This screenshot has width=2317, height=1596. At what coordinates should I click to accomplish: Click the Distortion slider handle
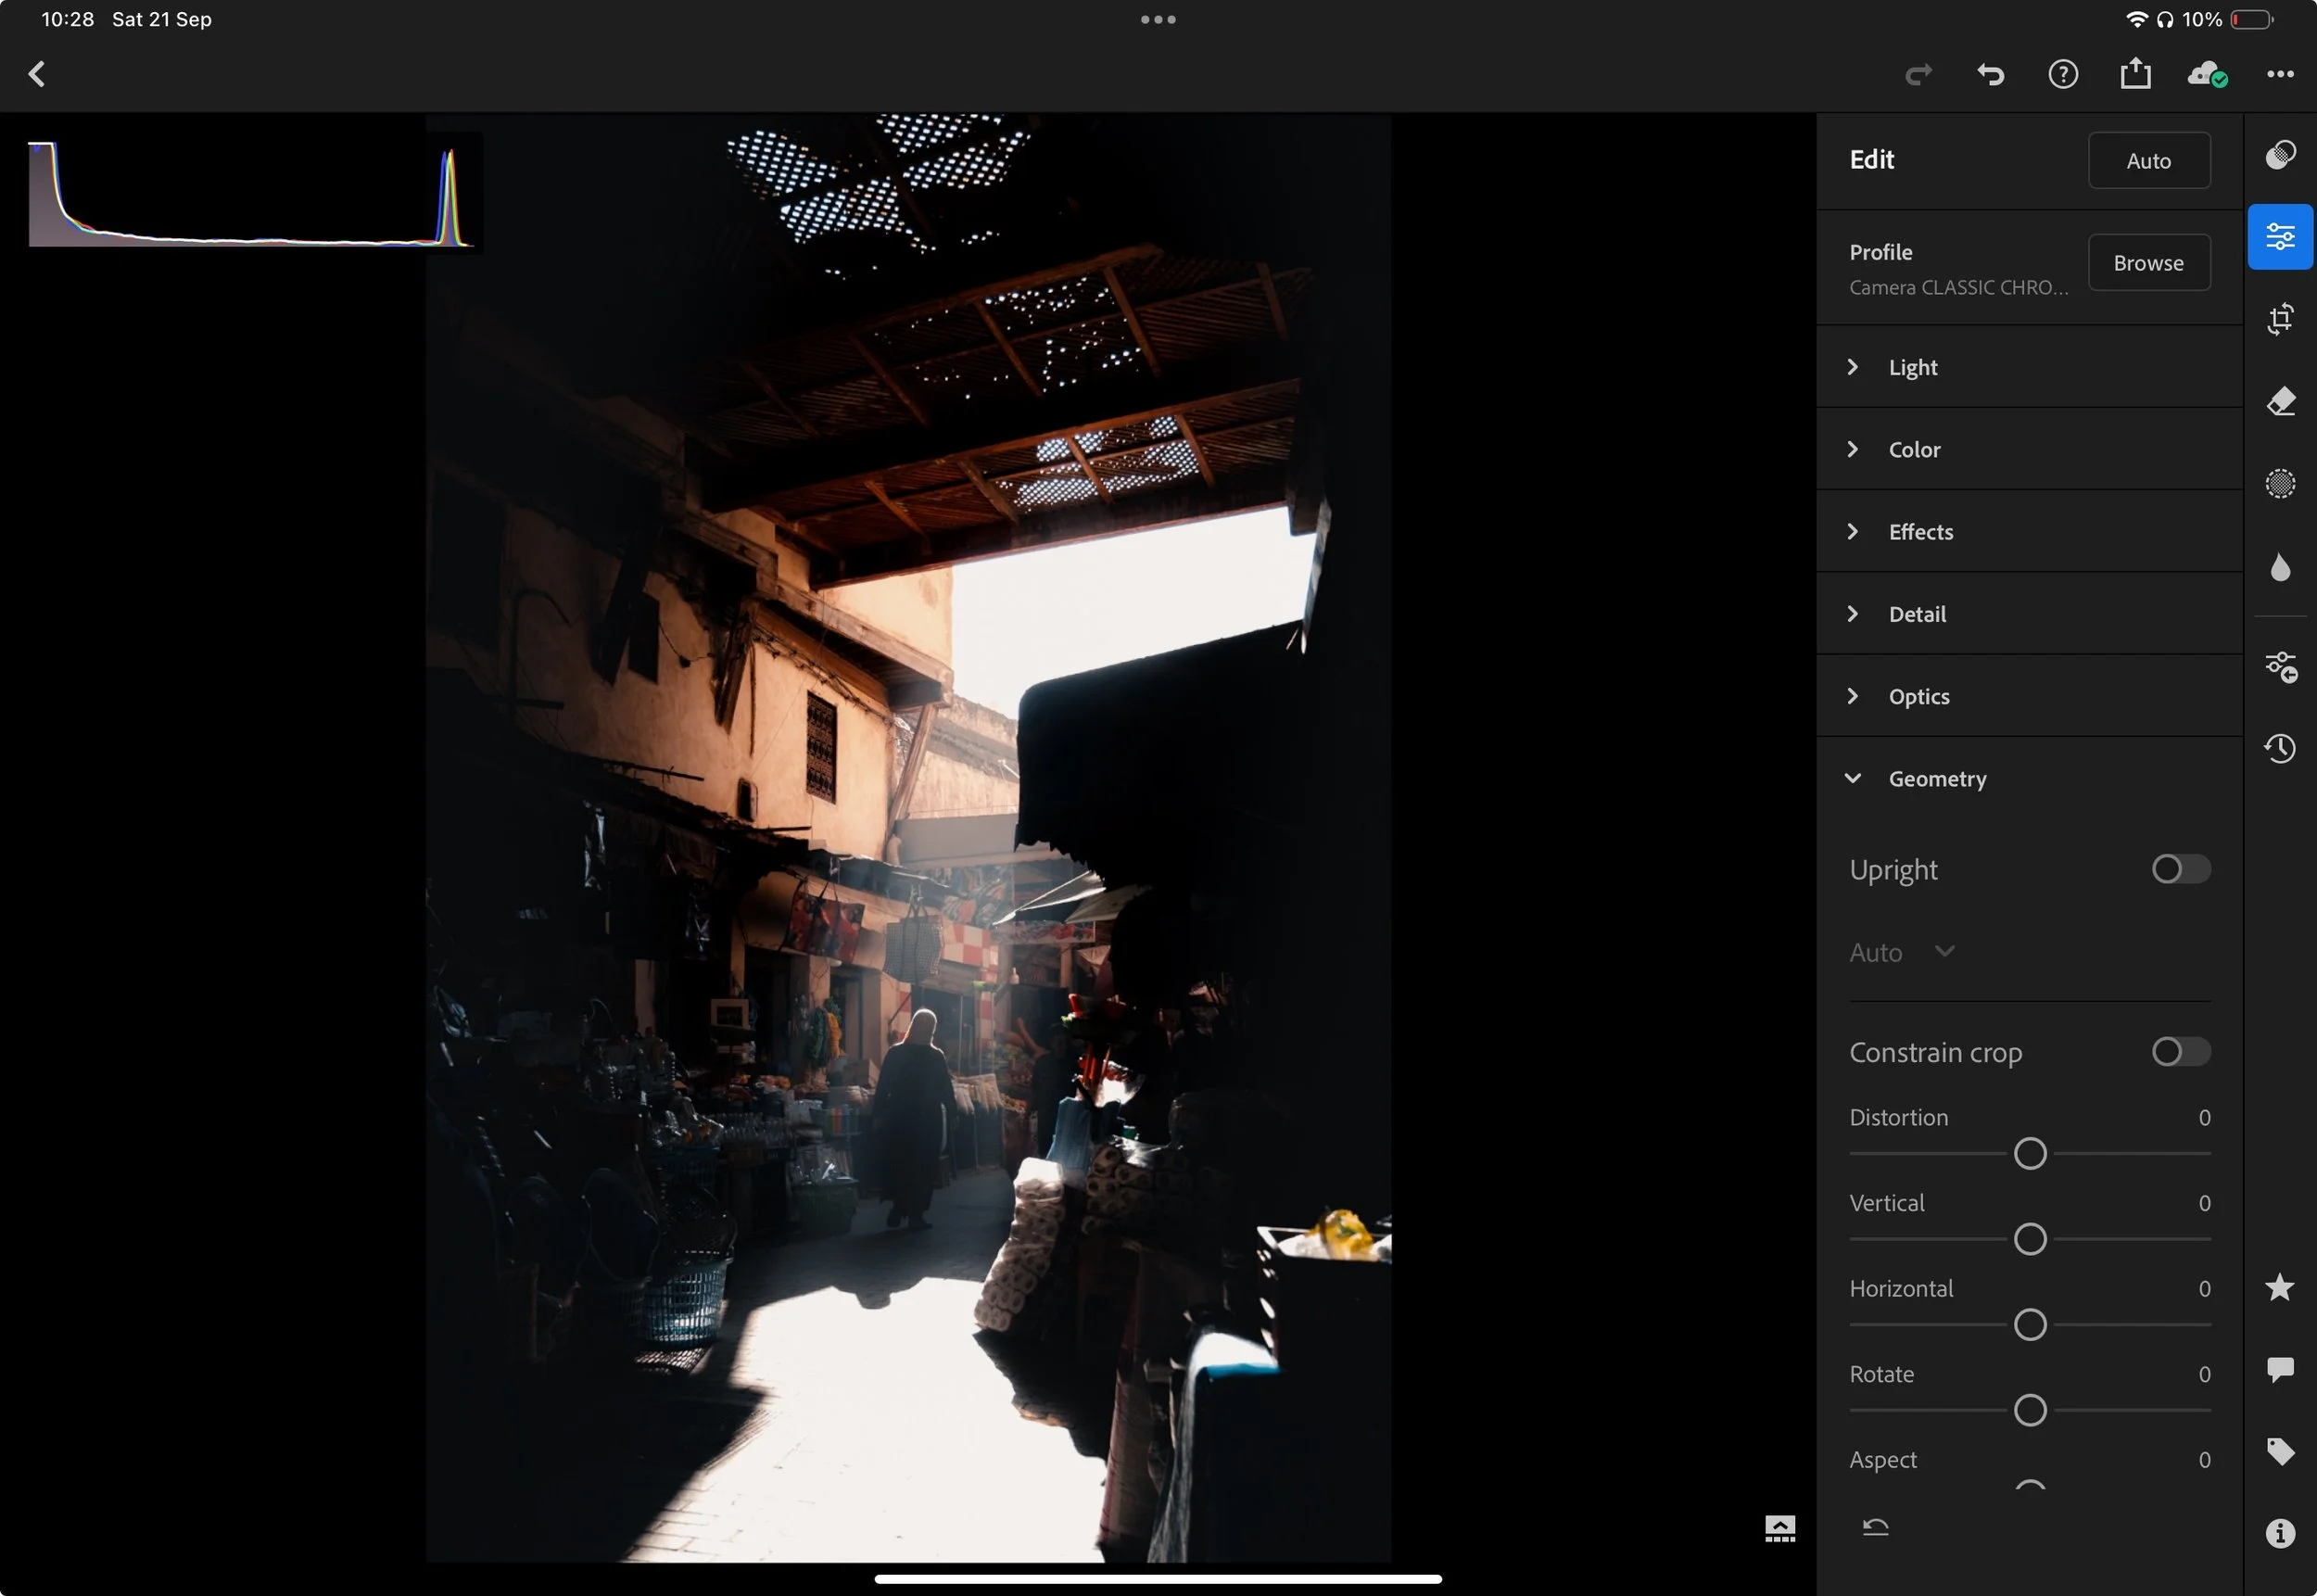click(x=2029, y=1154)
